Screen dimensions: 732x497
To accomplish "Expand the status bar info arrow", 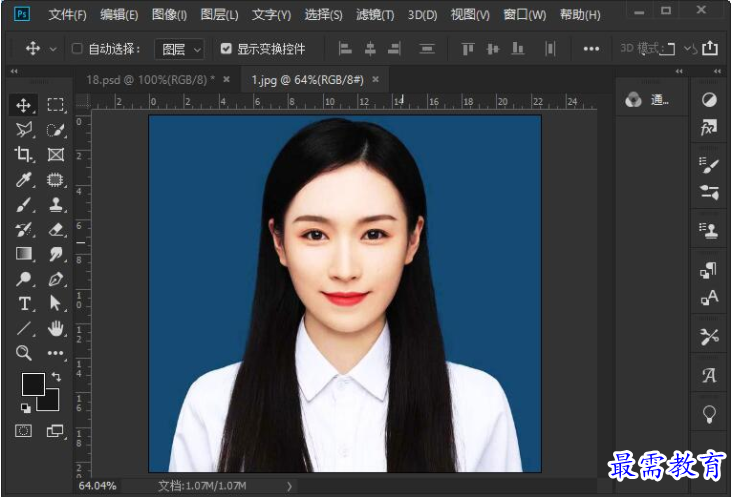I will (289, 486).
